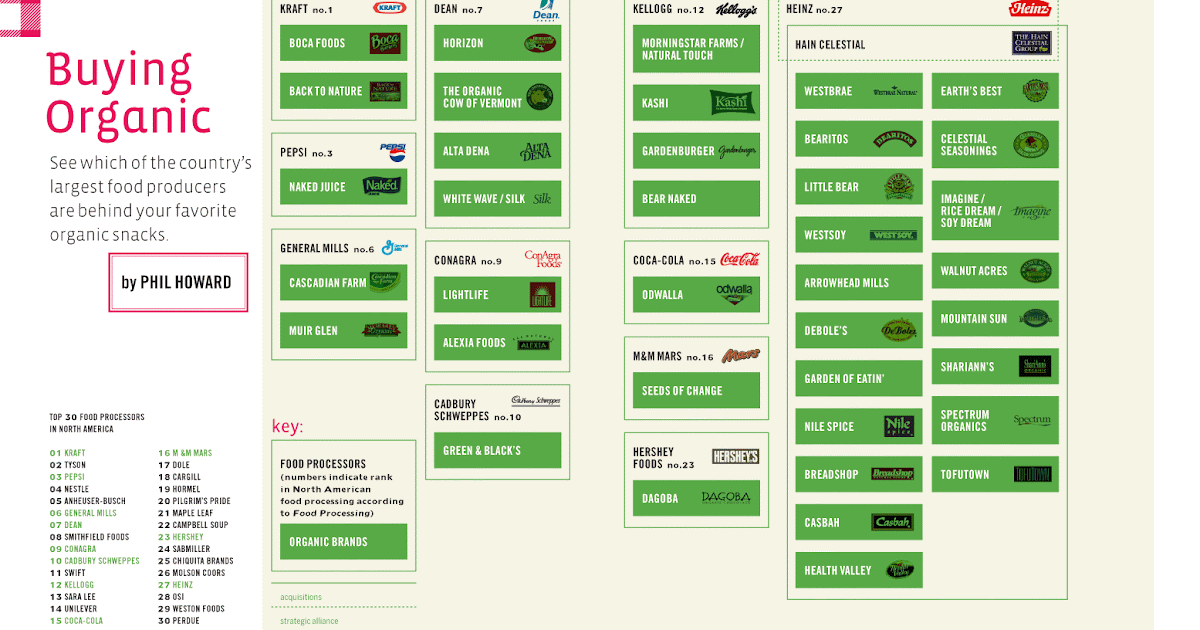Select the Walnut Acres brand box

995,271
